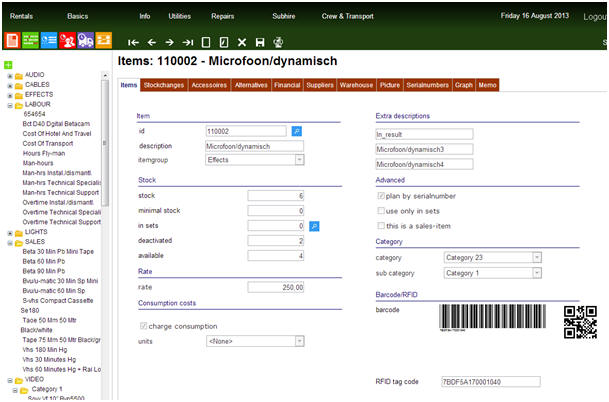Expand the AUDIO folder
This screenshot has width=609, height=402.
pos(10,76)
